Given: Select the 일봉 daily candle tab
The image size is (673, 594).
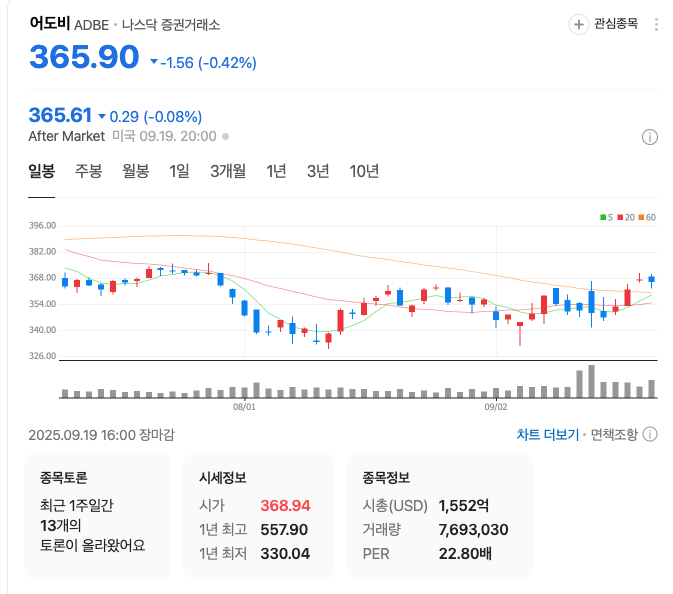Looking at the screenshot, I should [x=42, y=171].
